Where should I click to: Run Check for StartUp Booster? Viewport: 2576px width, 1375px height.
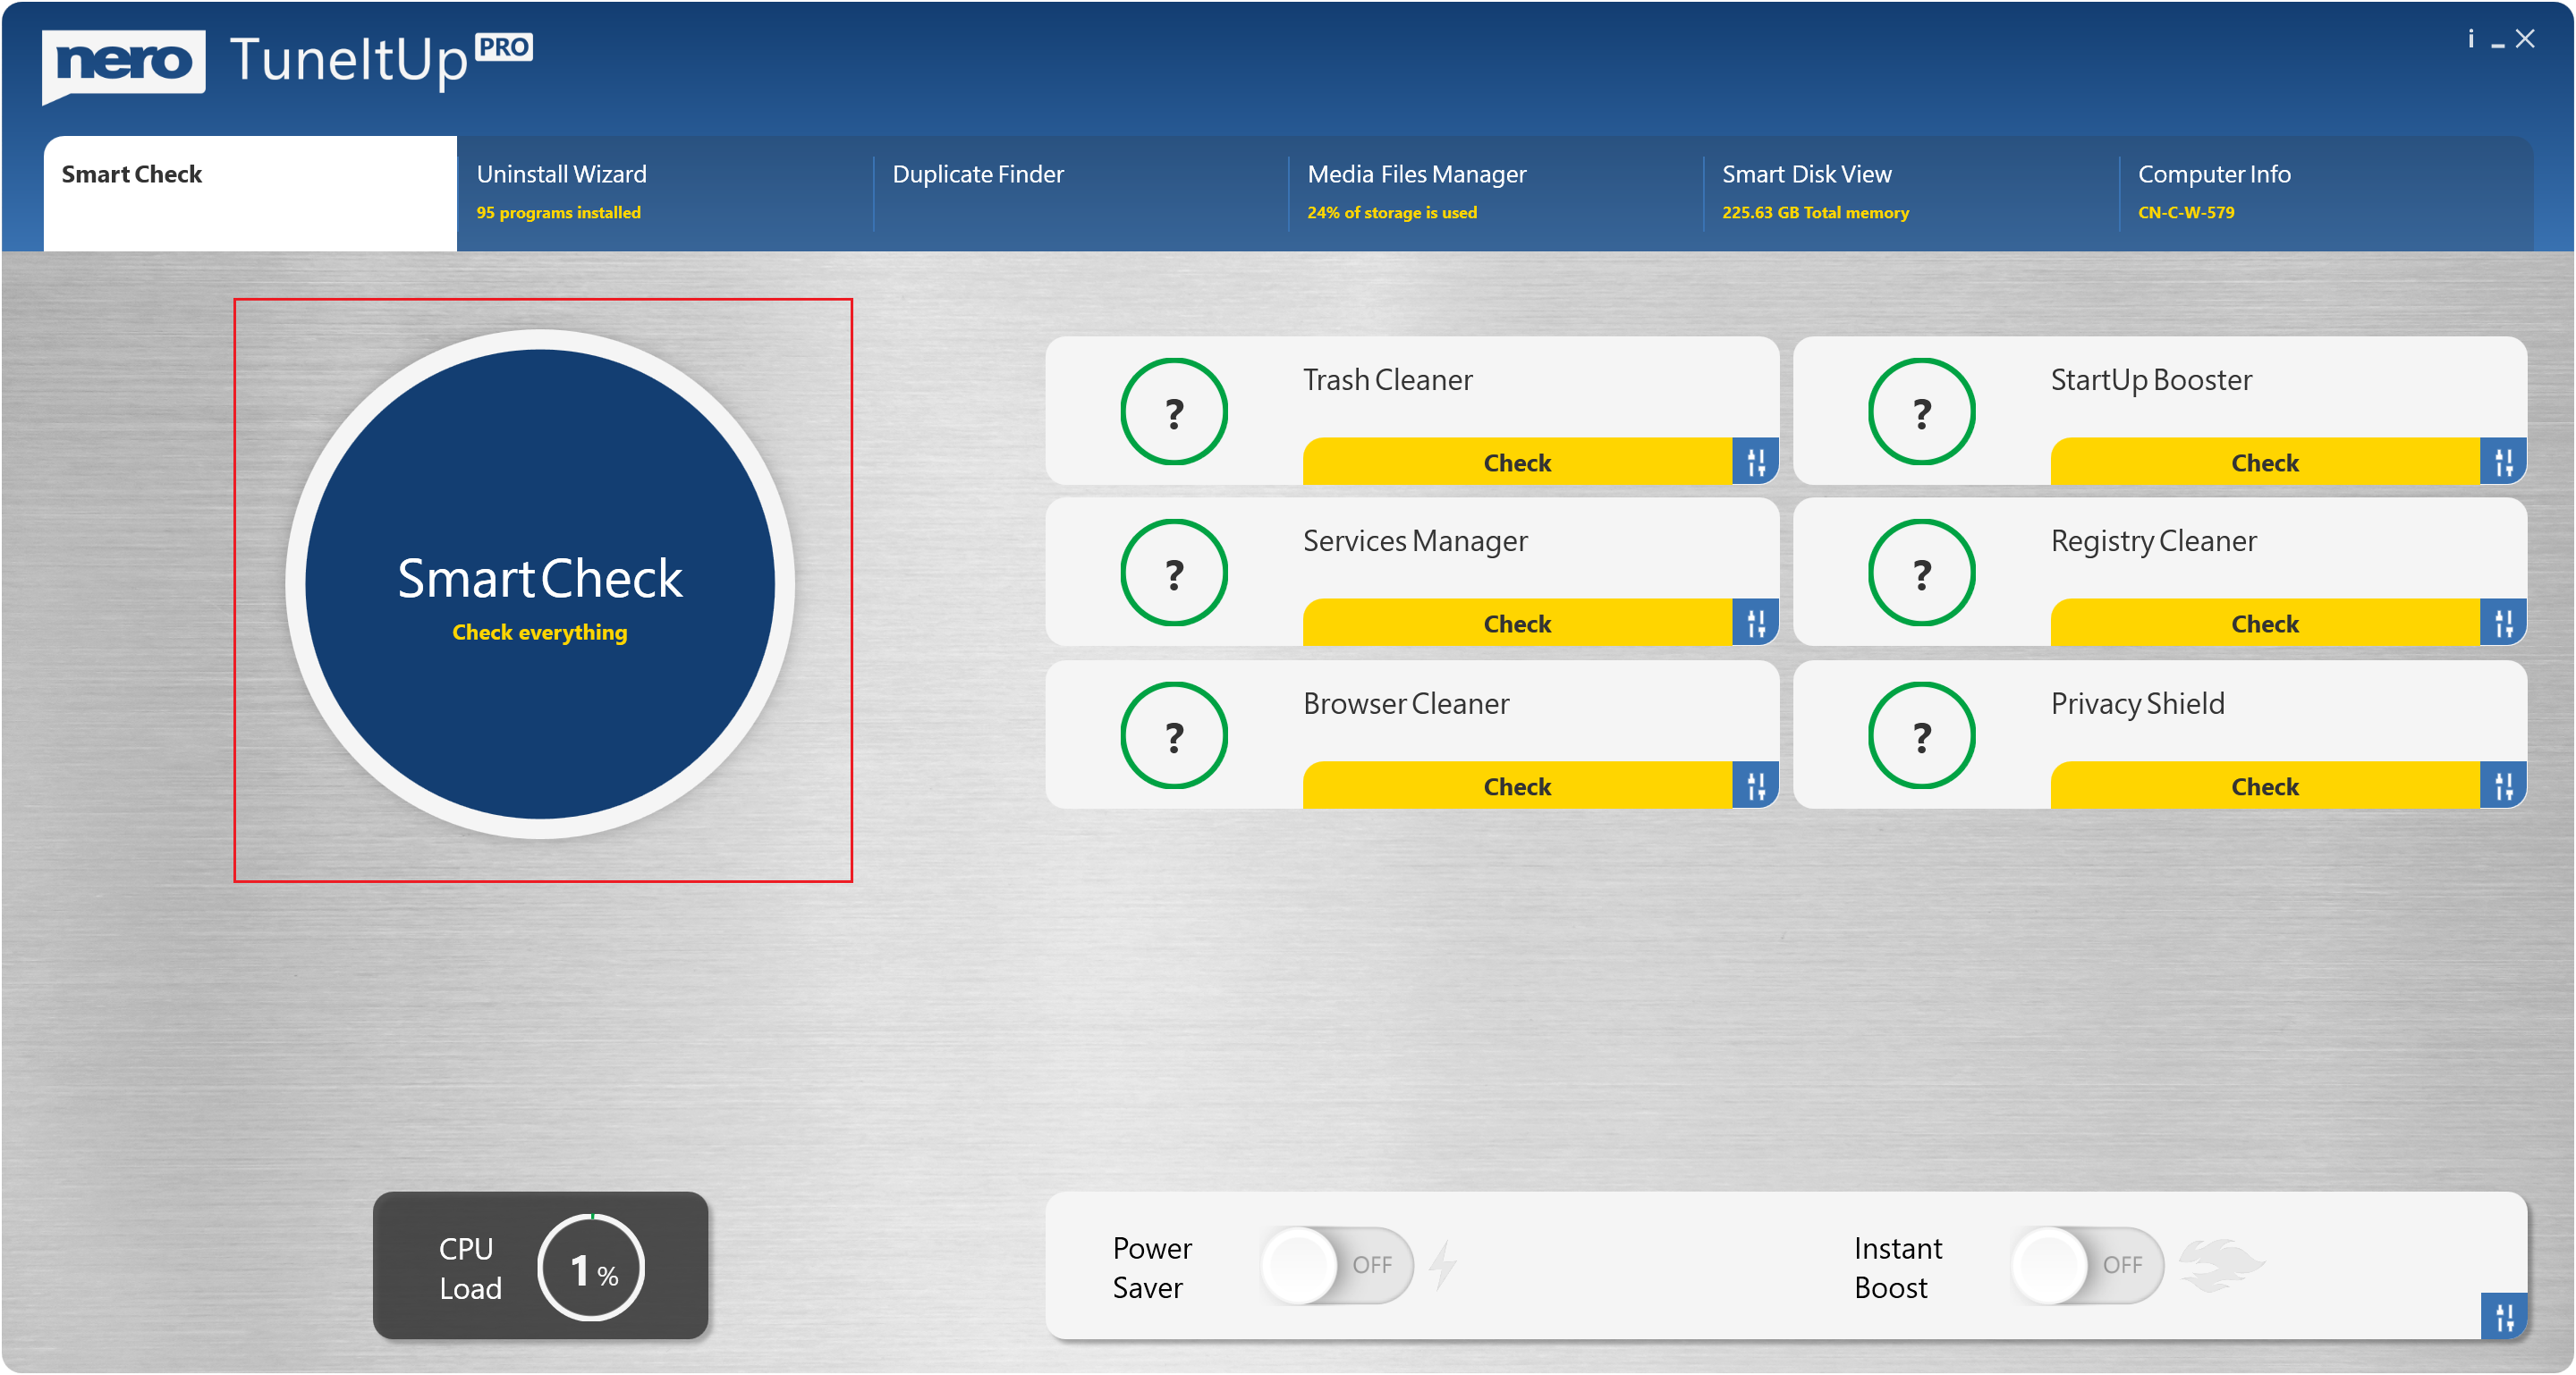2265,462
